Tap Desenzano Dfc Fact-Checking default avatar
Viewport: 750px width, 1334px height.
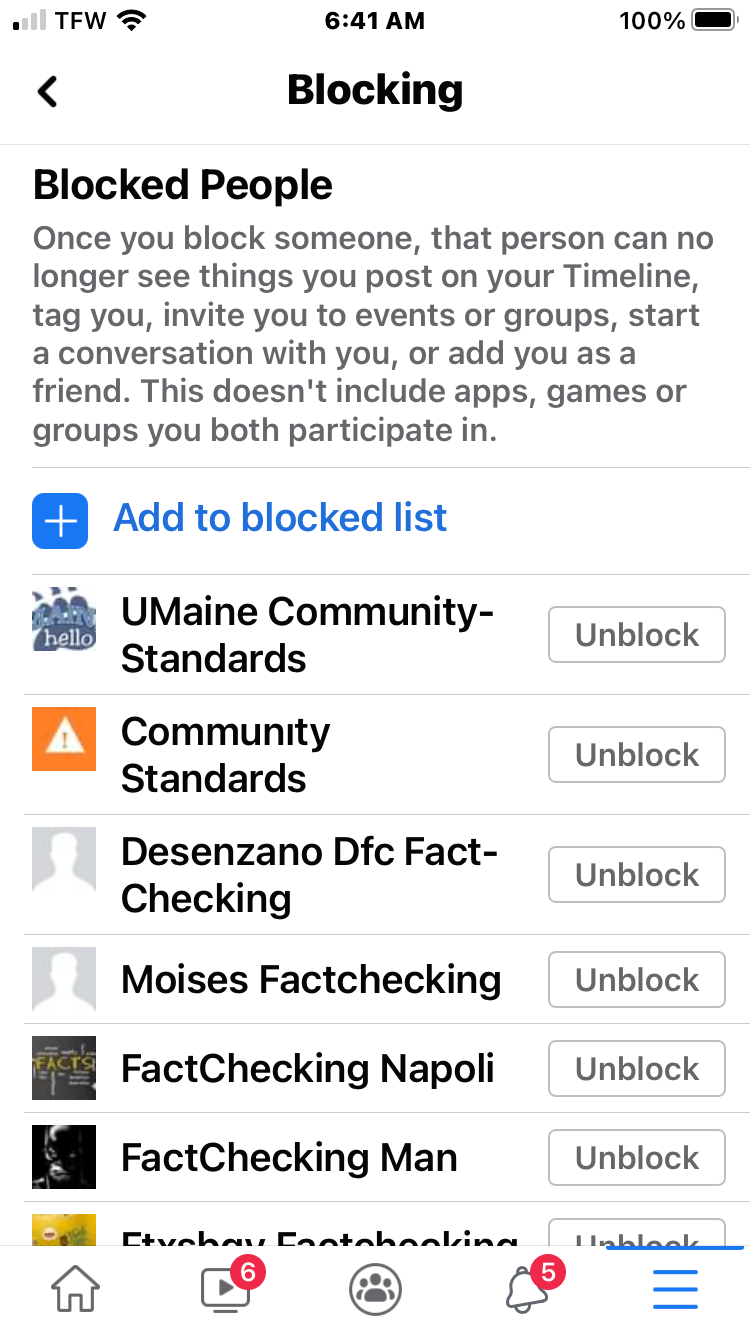tap(64, 859)
